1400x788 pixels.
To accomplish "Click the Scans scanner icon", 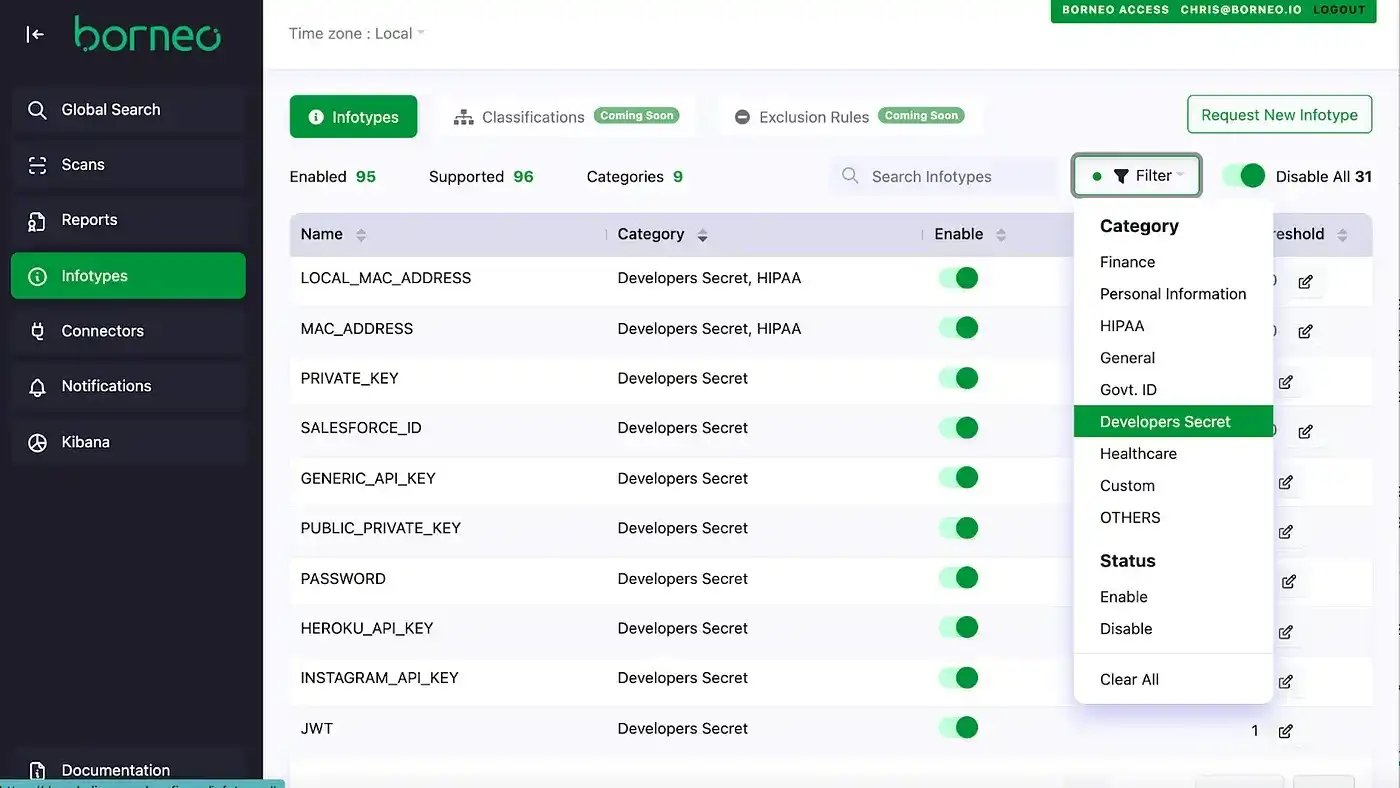I will [x=37, y=165].
